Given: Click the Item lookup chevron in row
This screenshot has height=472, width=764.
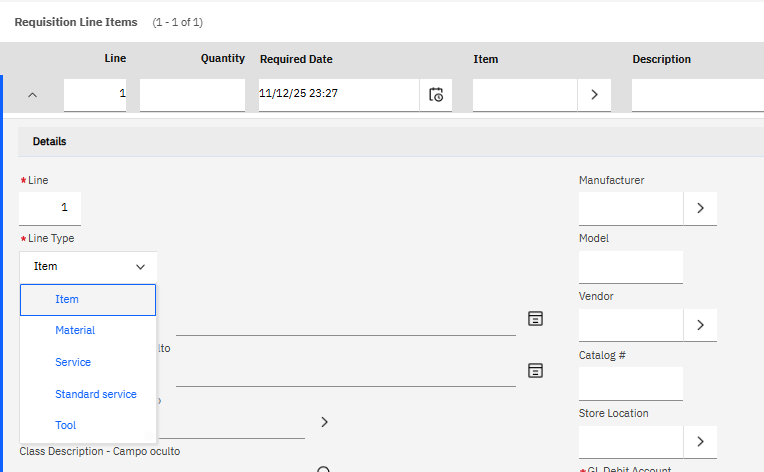Looking at the screenshot, I should (x=594, y=95).
